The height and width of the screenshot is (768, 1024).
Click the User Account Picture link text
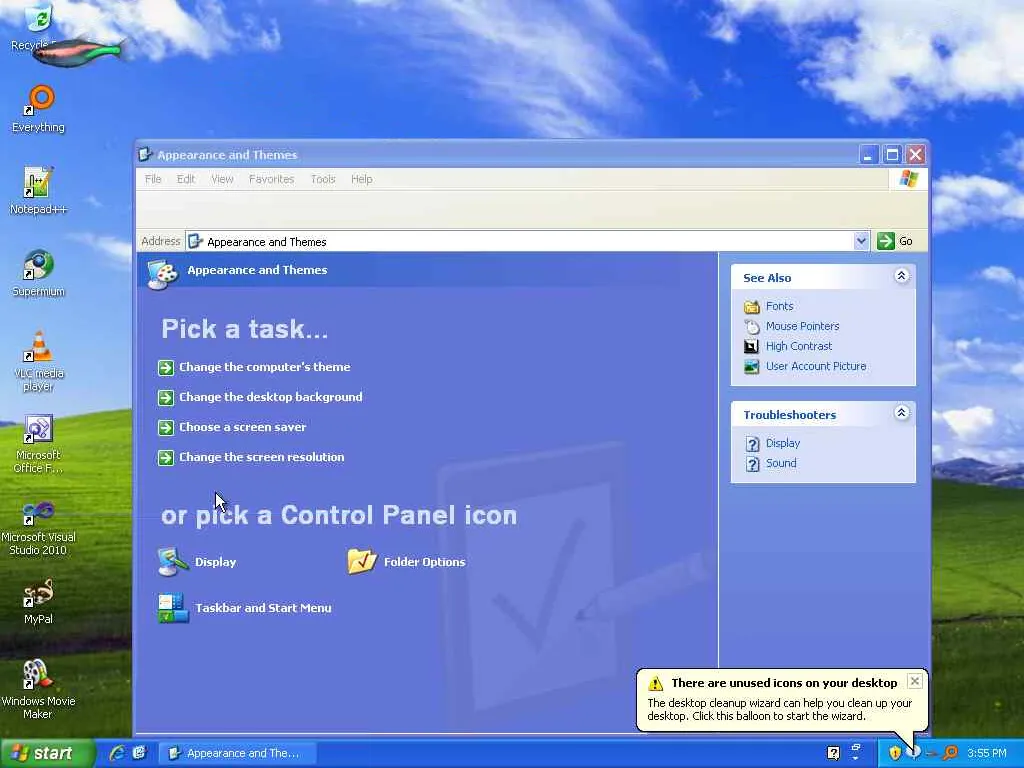[x=816, y=366]
